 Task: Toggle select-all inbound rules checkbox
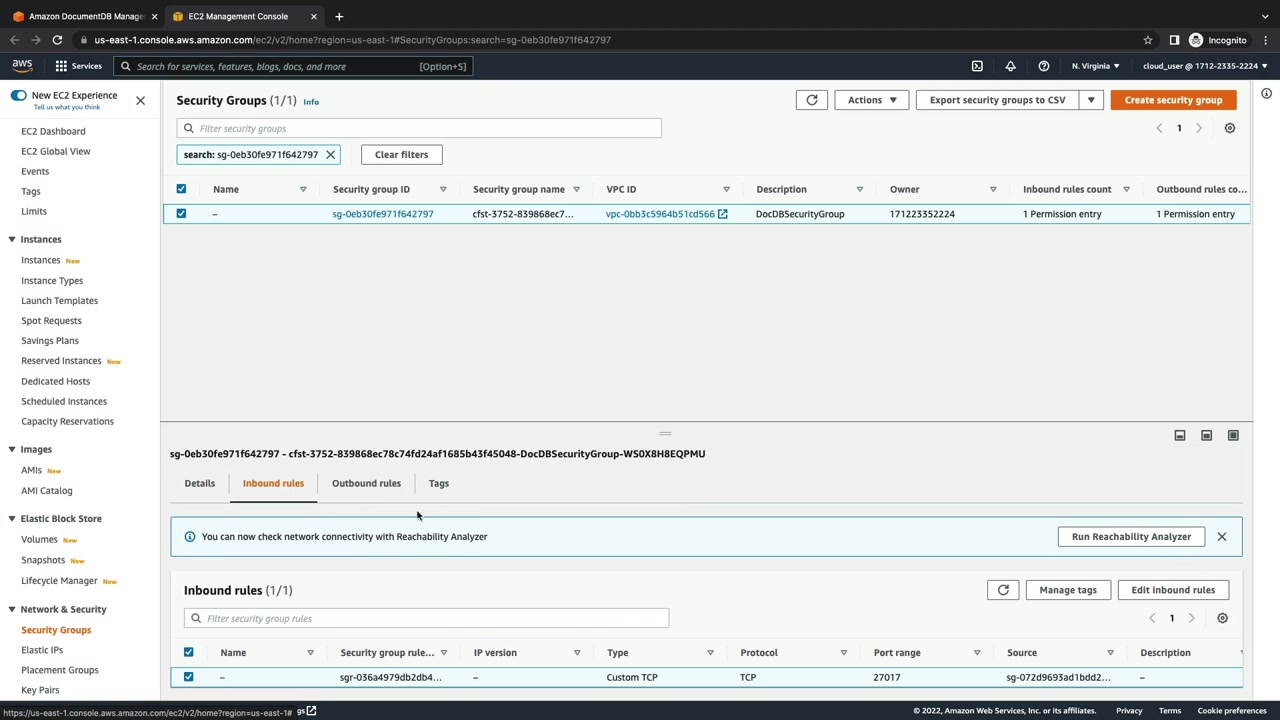188,653
